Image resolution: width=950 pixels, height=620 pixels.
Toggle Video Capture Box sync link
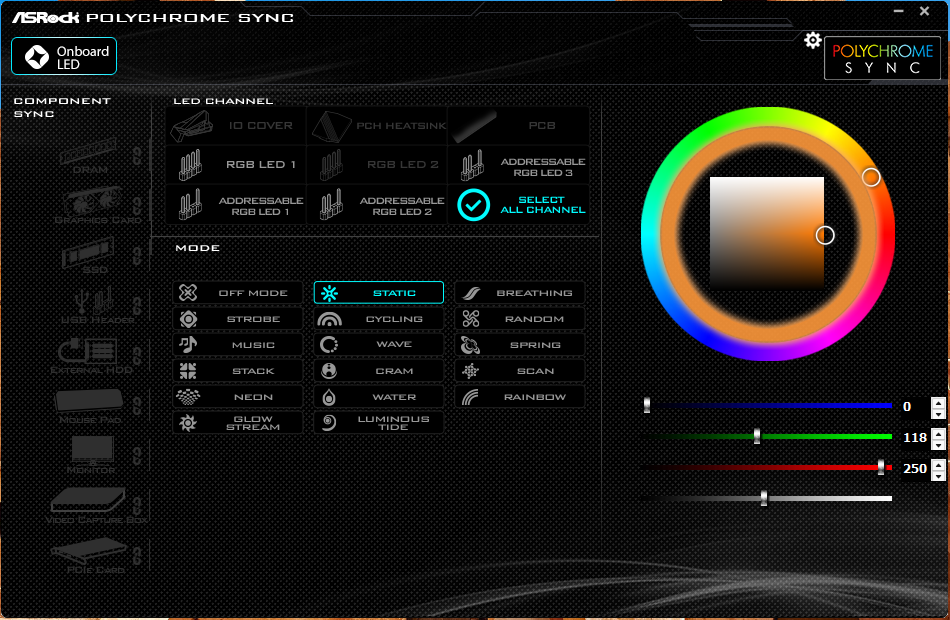(x=138, y=505)
